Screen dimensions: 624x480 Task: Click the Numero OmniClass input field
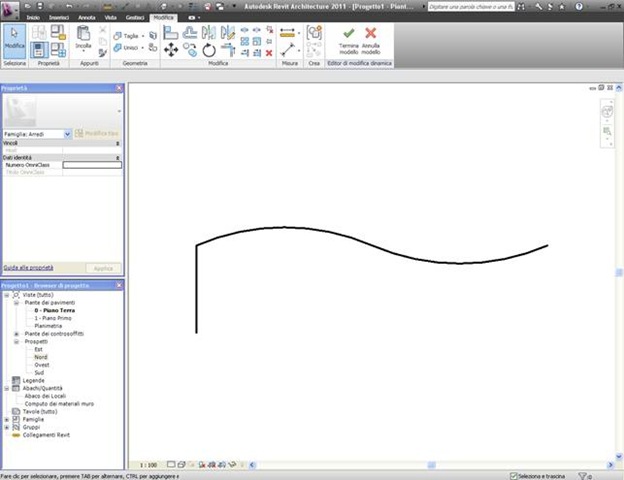[91, 164]
